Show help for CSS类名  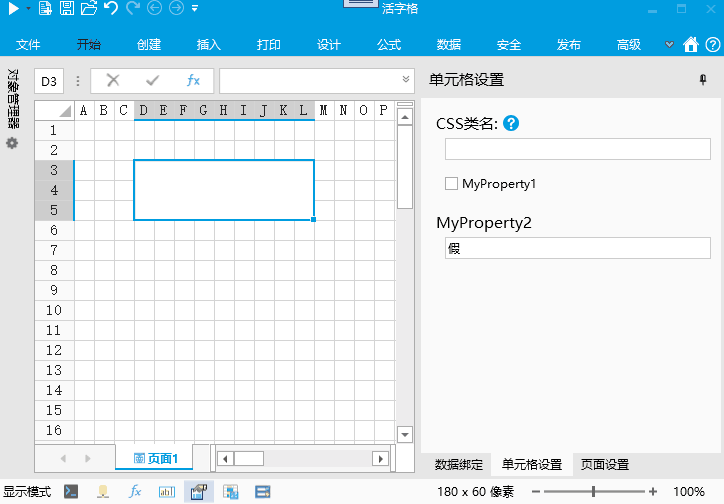511,123
